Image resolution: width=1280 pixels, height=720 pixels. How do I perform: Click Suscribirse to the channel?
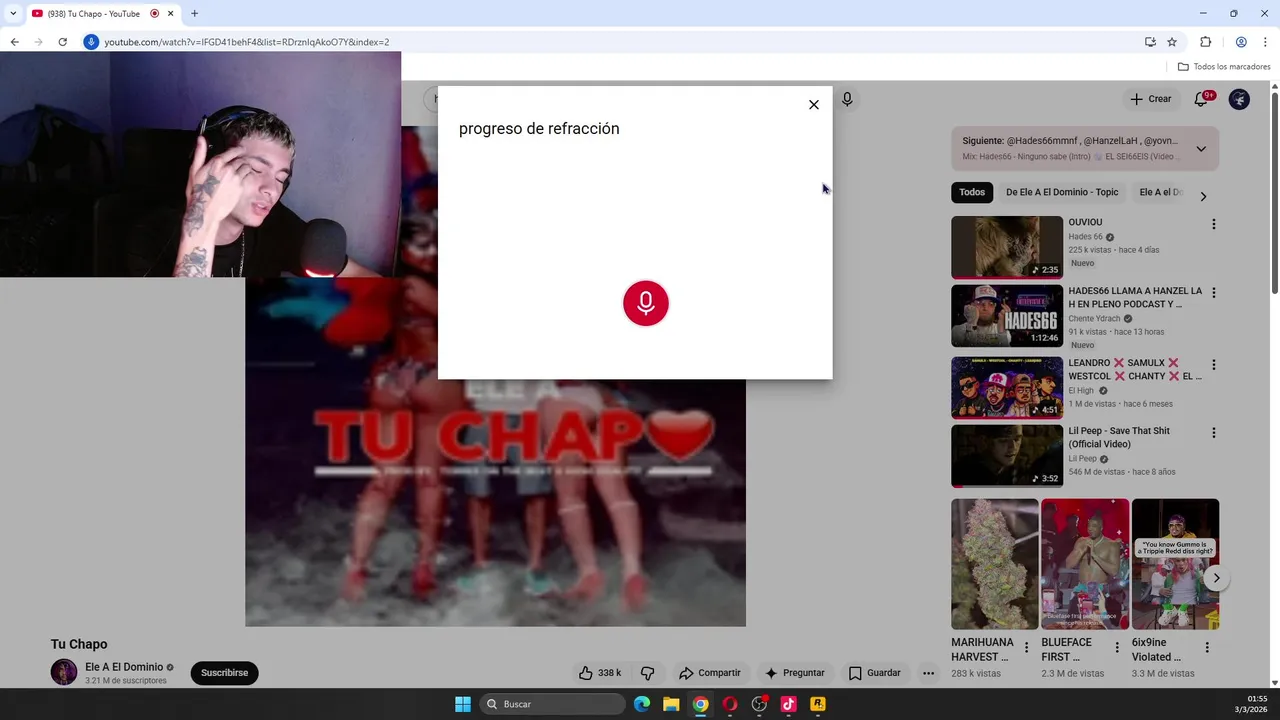coord(224,673)
